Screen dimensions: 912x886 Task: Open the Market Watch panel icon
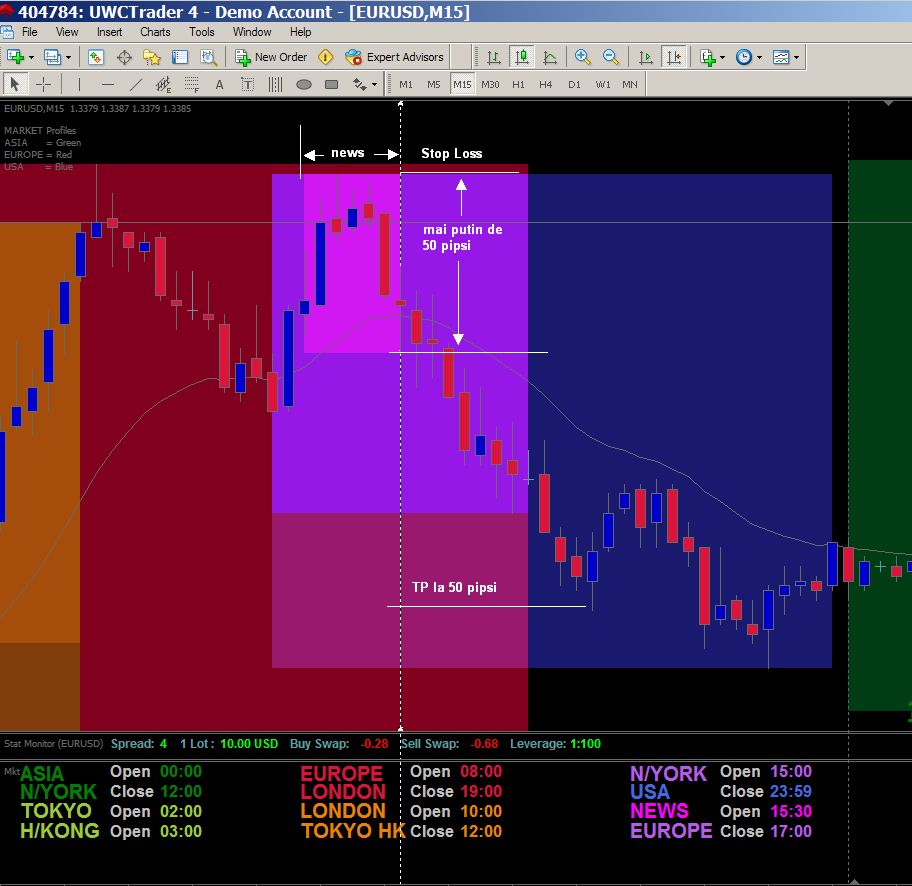(x=96, y=57)
